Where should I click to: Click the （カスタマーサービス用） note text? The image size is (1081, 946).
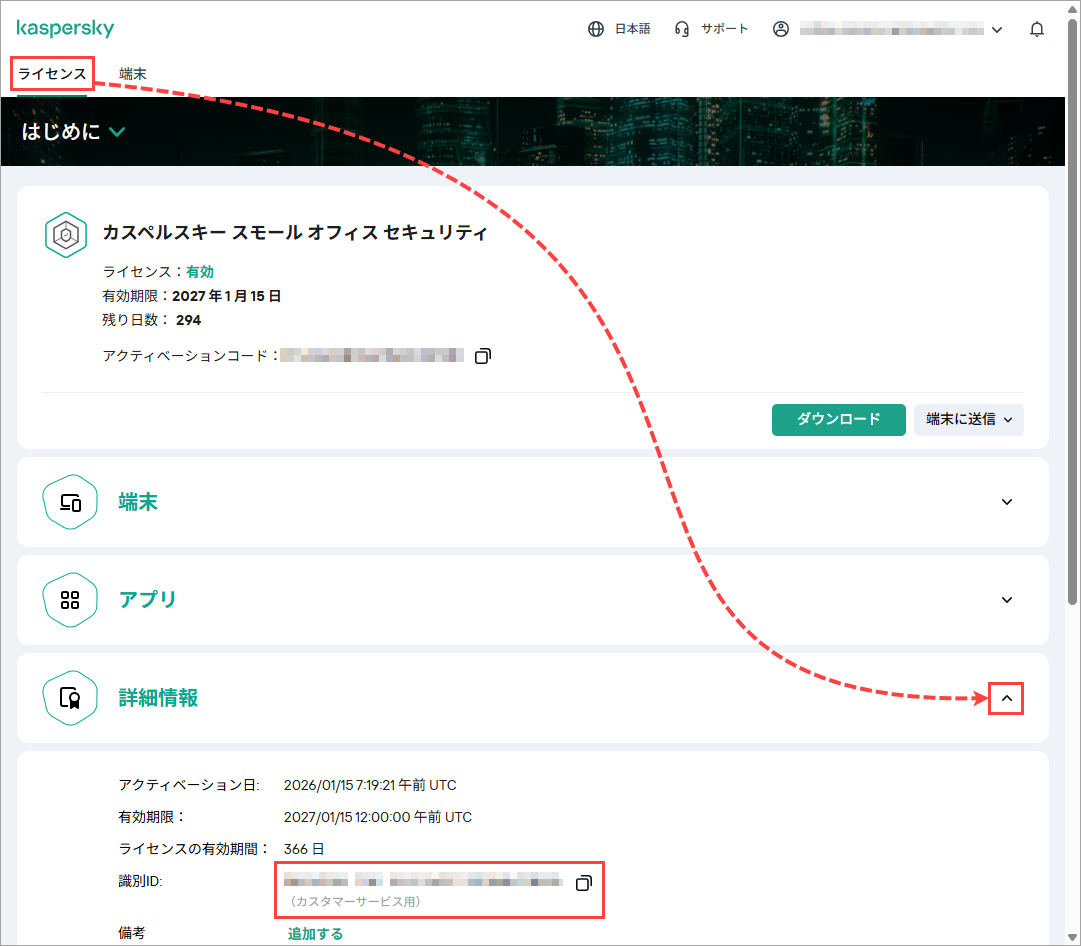pyautogui.click(x=354, y=901)
